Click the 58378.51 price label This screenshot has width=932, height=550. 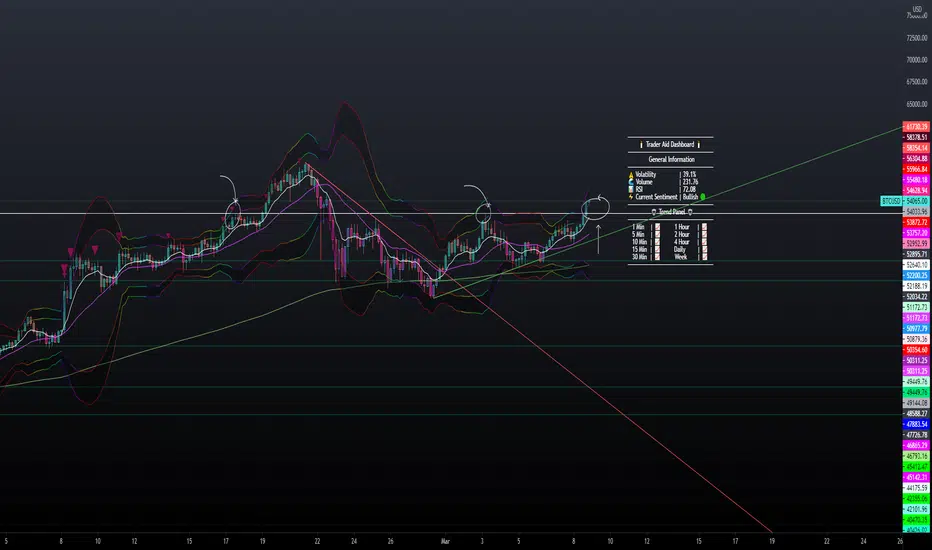point(916,137)
